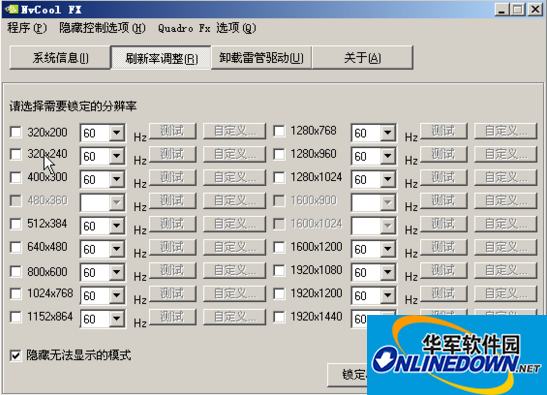
Task: Minimize the NvCool FX window
Action: click(x=502, y=9)
